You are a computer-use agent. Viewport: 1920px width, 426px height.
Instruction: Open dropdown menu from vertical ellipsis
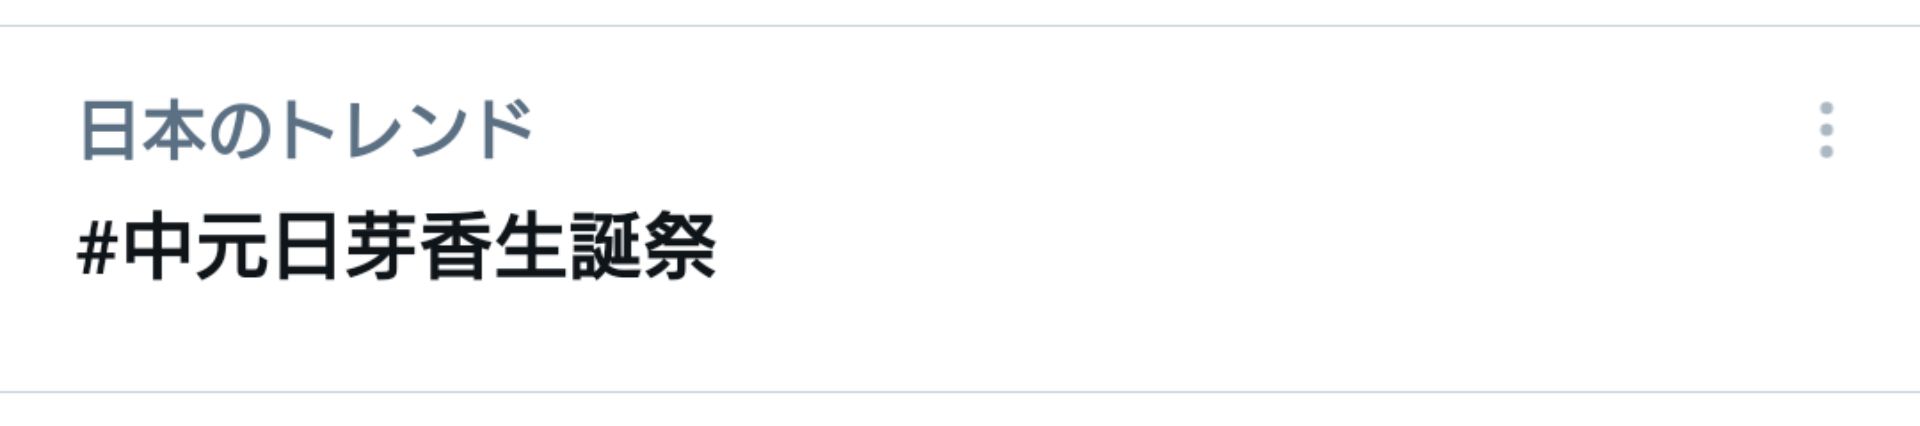click(1826, 130)
